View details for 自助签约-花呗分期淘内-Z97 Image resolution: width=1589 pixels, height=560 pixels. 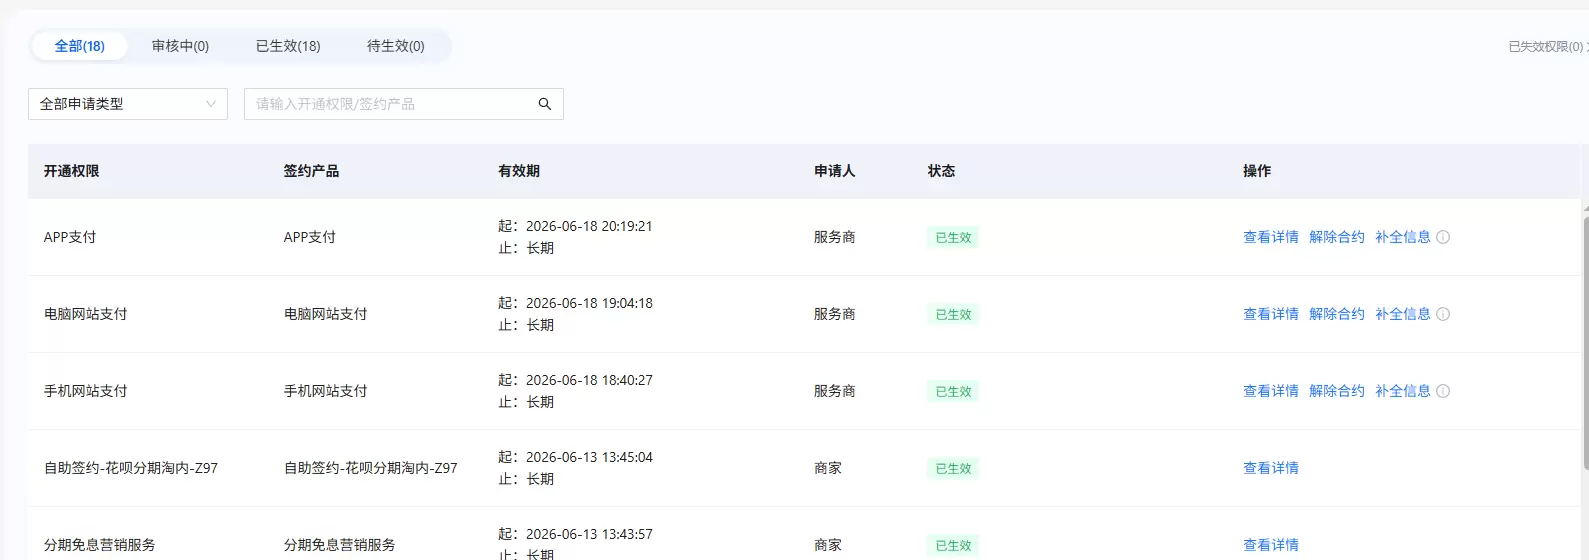click(1271, 468)
